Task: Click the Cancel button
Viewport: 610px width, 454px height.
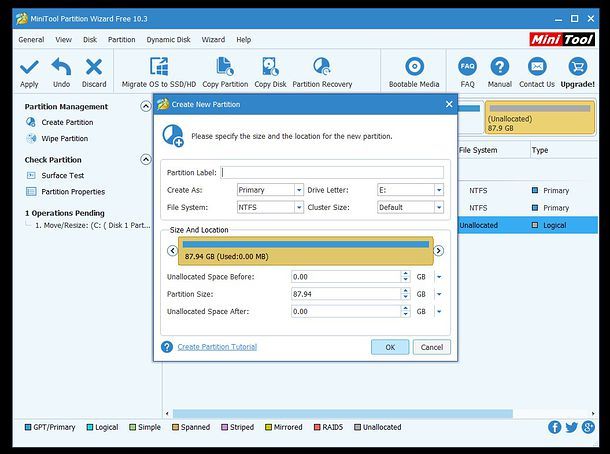Action: [432, 347]
